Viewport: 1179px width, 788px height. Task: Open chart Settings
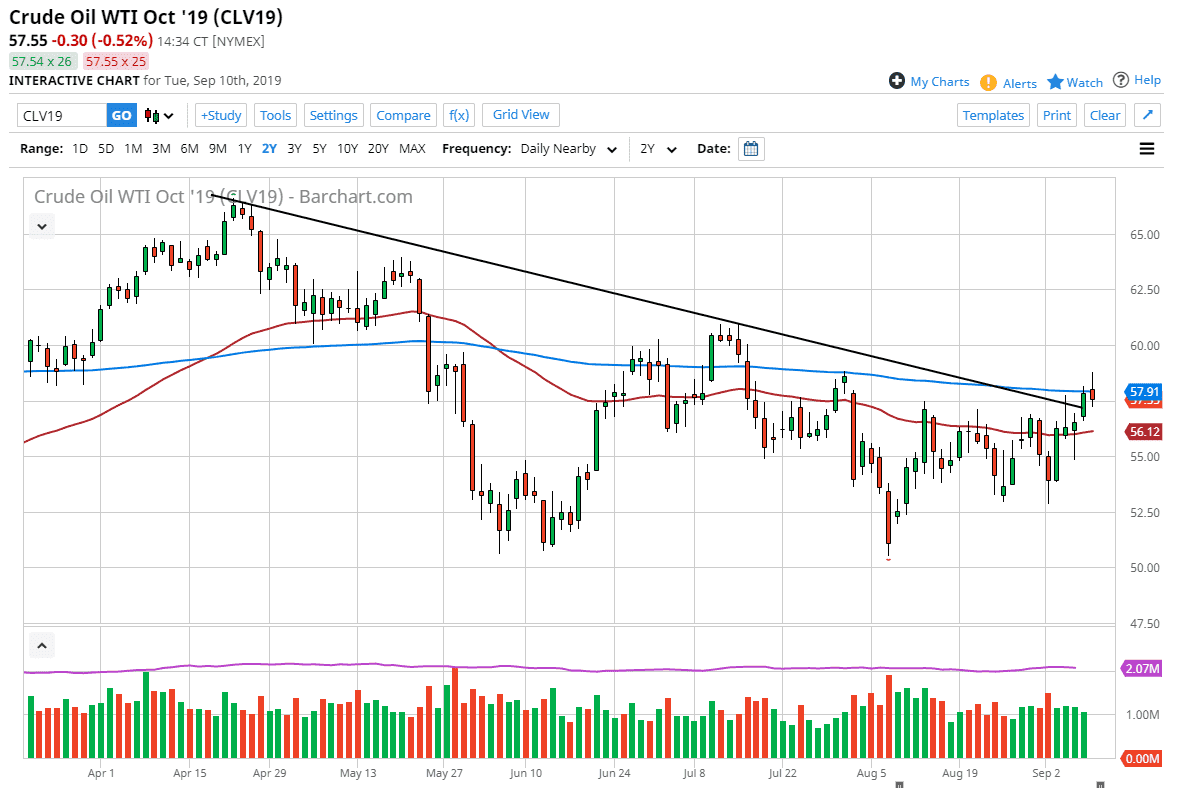(333, 115)
